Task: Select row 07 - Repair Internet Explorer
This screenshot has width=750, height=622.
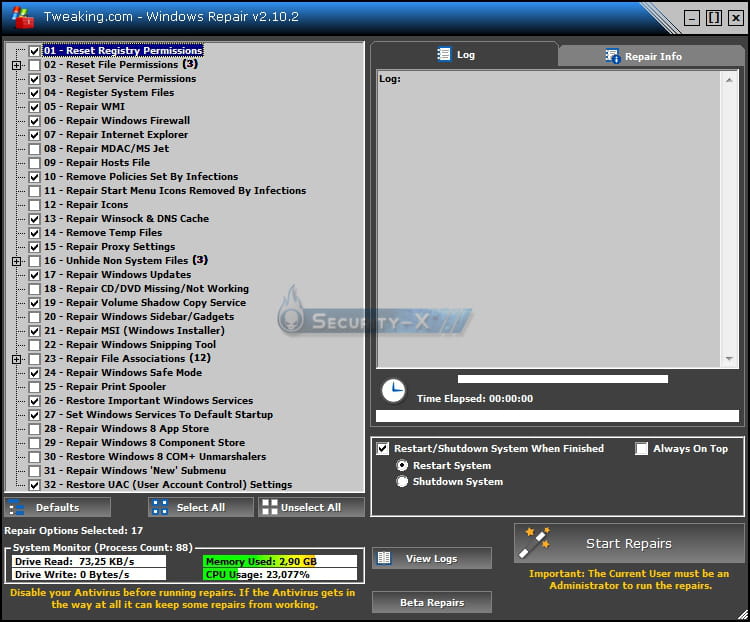Action: click(x=116, y=134)
